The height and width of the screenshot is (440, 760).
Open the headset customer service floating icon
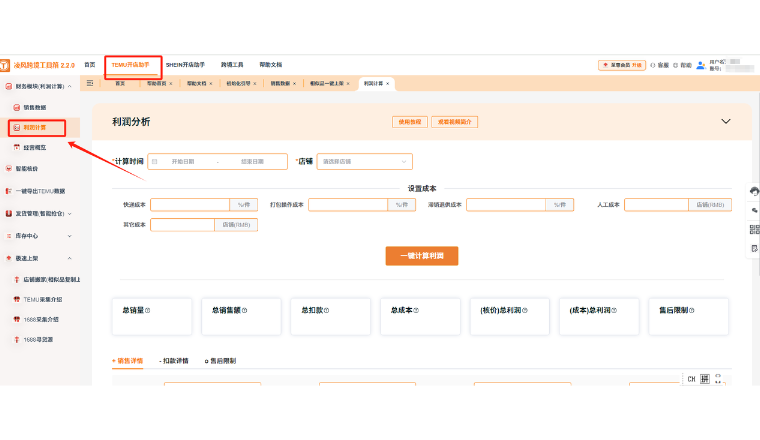[x=754, y=192]
